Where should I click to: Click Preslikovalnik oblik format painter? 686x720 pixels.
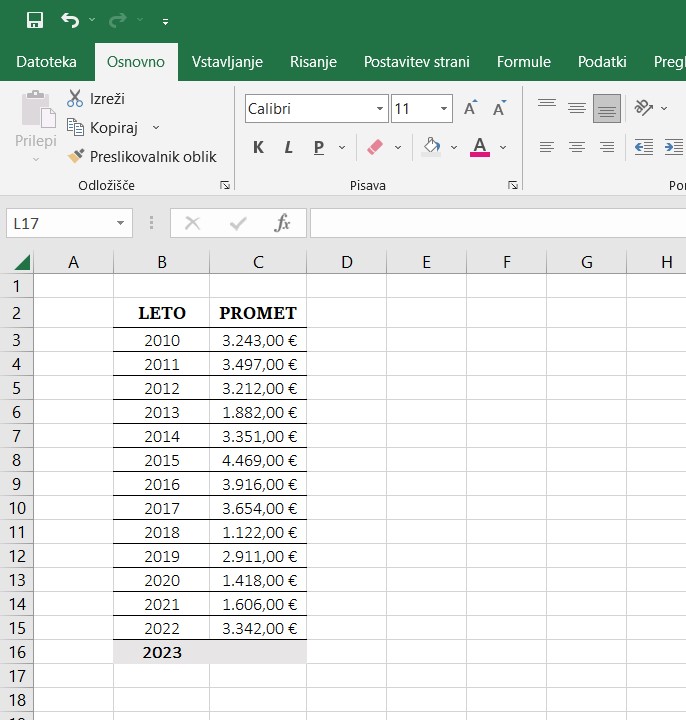[141, 157]
